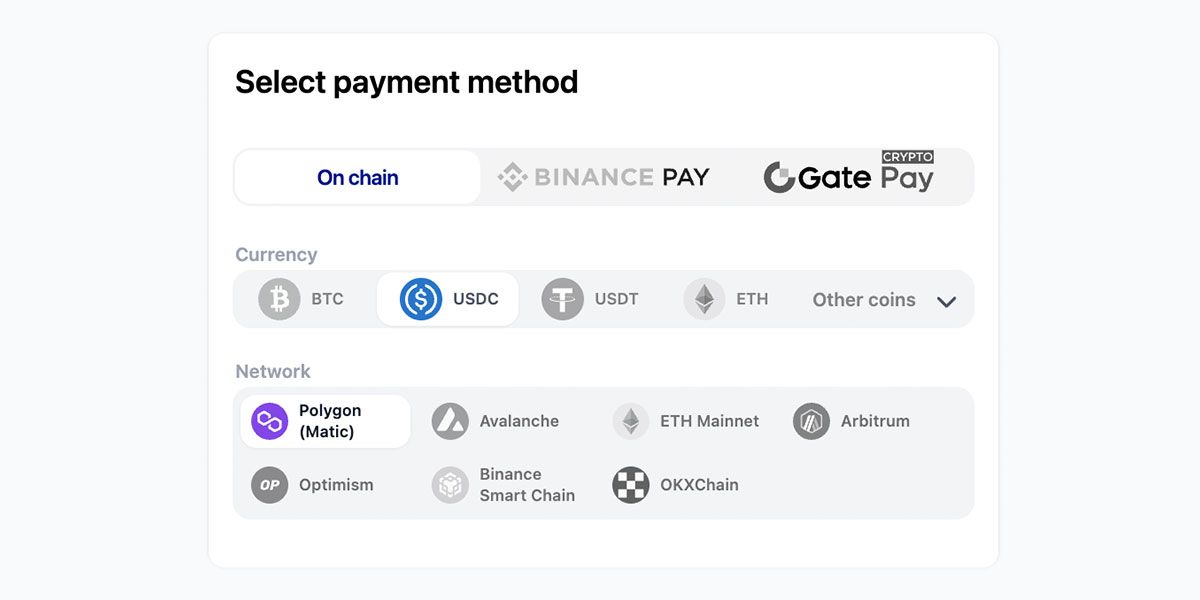Collapse the currency options arrow
The width and height of the screenshot is (1200, 600).
pyautogui.click(x=946, y=301)
